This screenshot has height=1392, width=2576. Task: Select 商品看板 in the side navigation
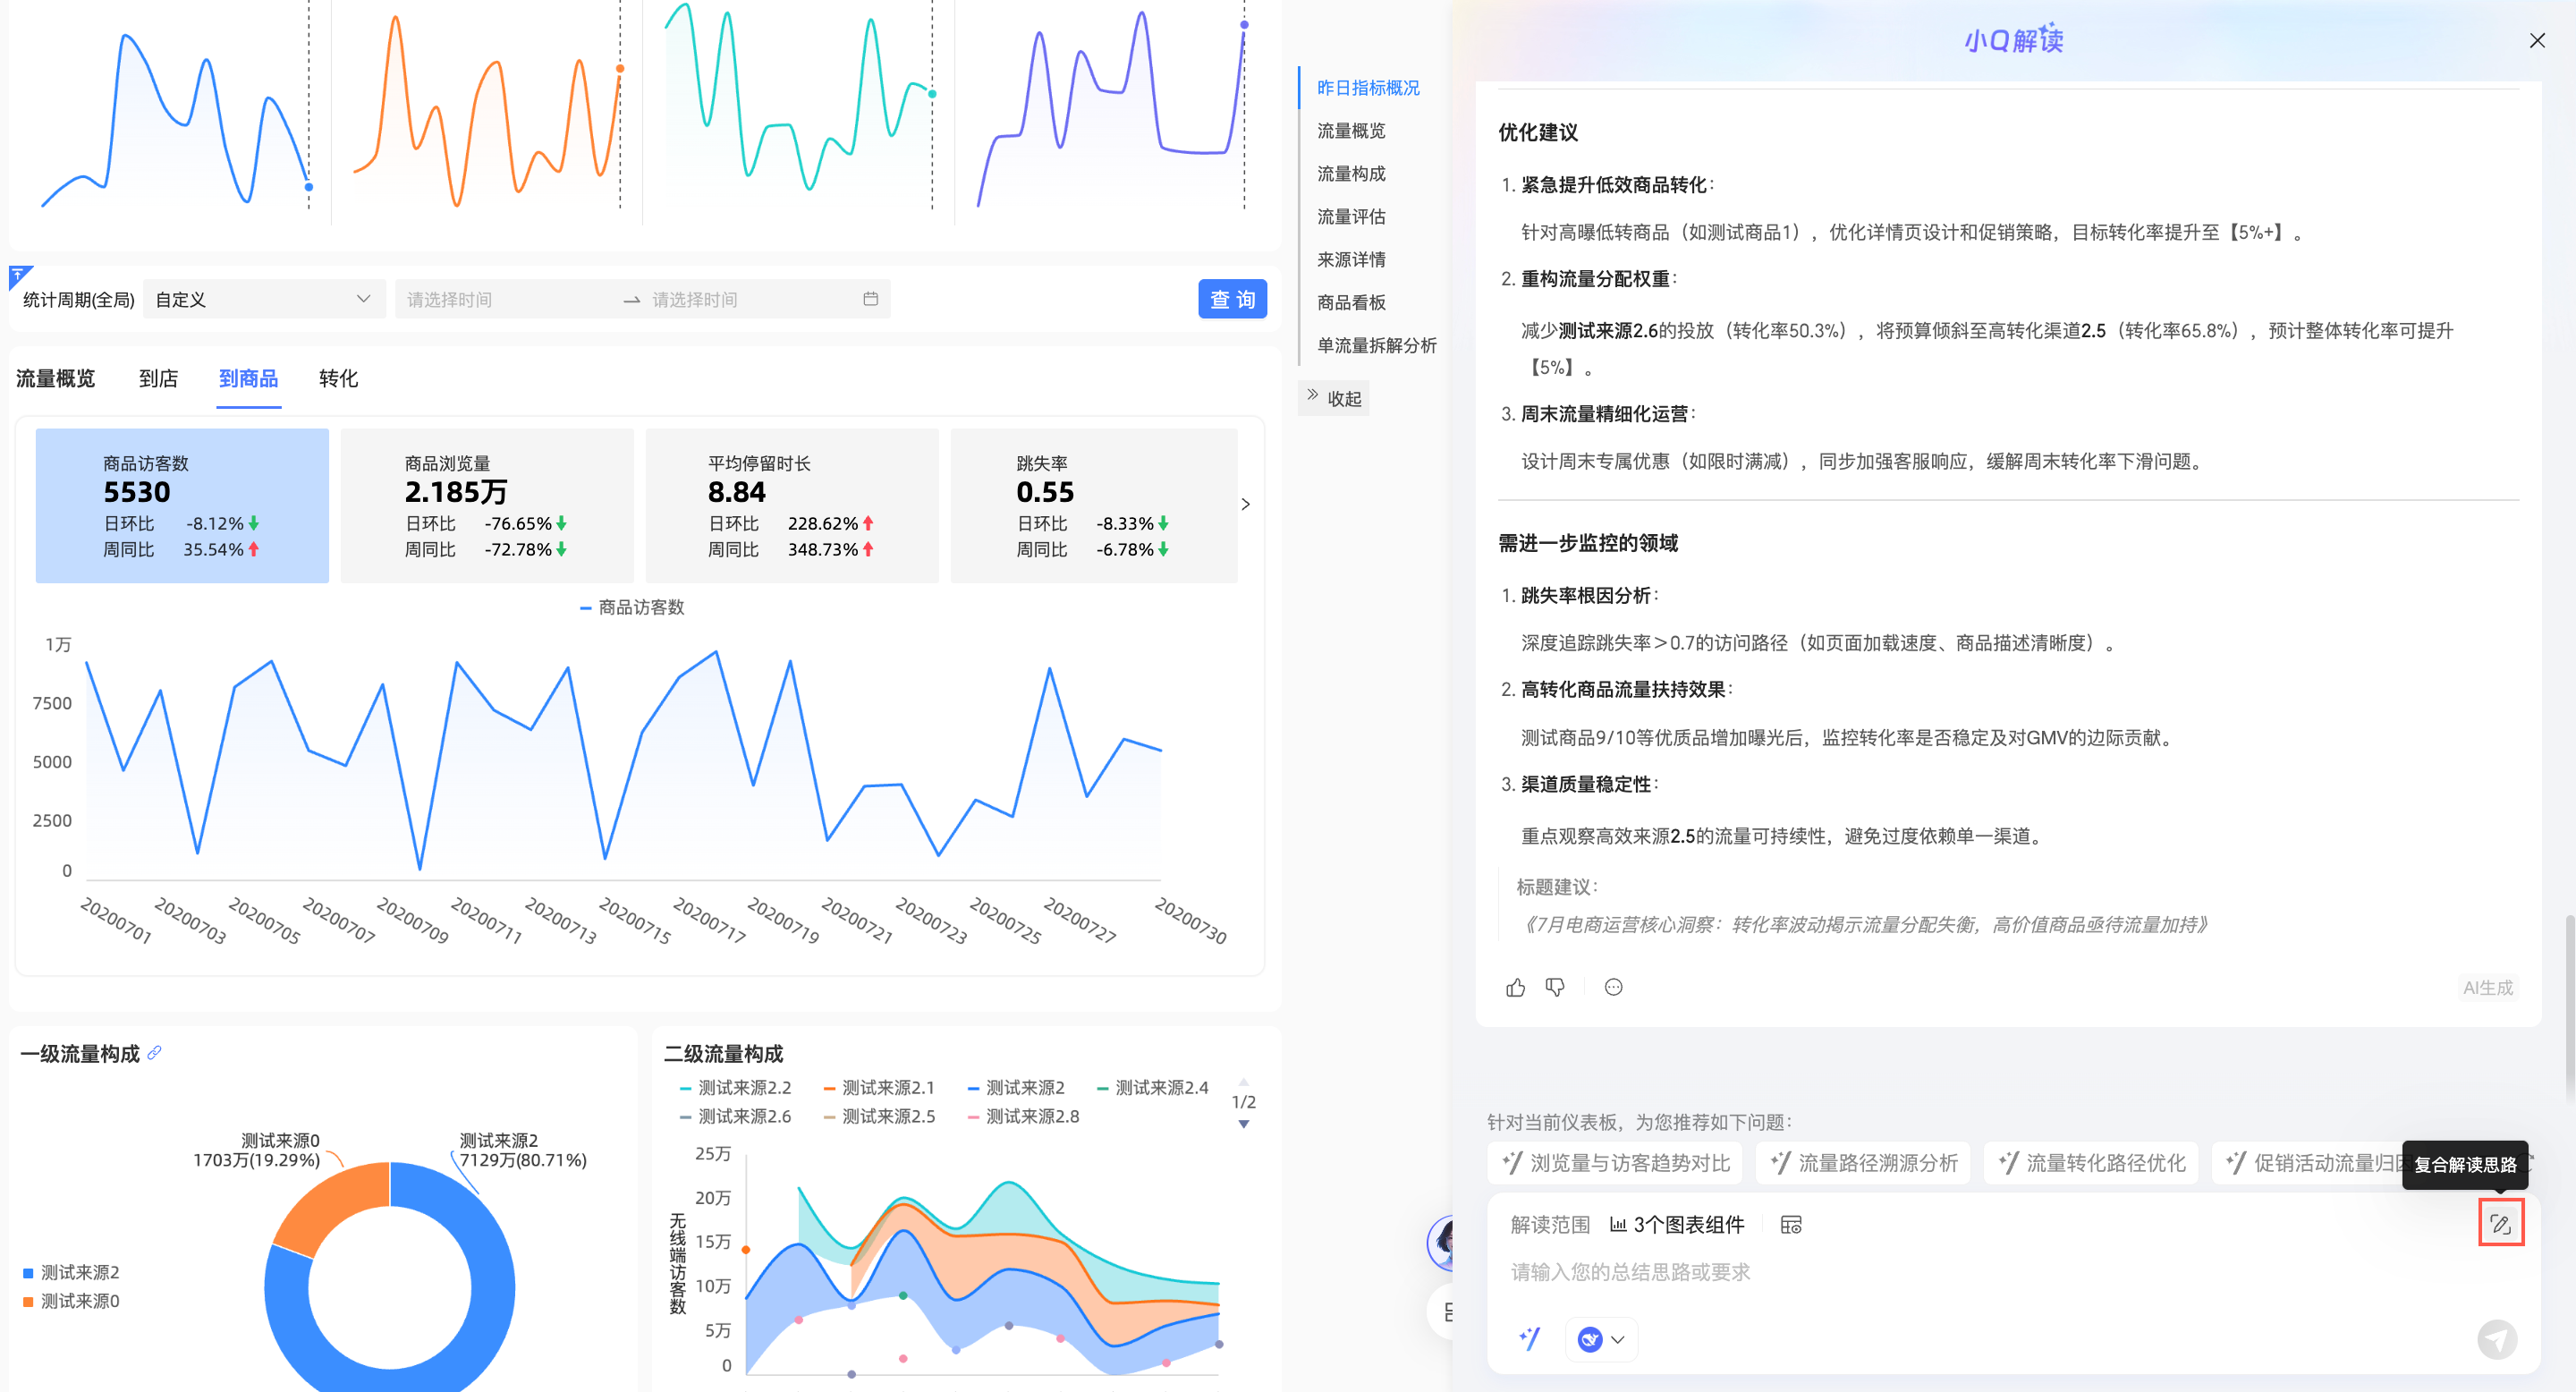[1351, 302]
